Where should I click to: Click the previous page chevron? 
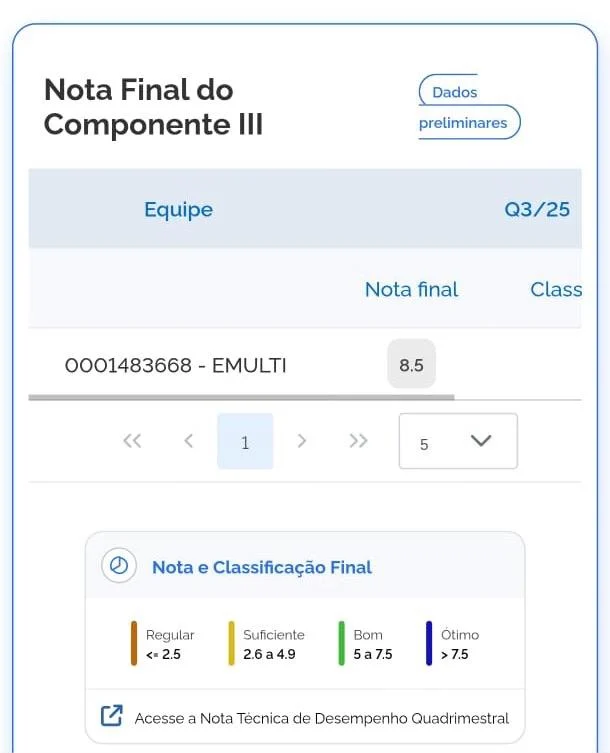[188, 441]
